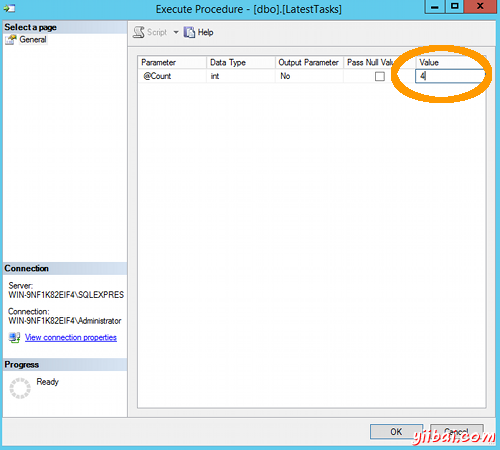
Task: Click the connection properties icon
Action: [14, 338]
